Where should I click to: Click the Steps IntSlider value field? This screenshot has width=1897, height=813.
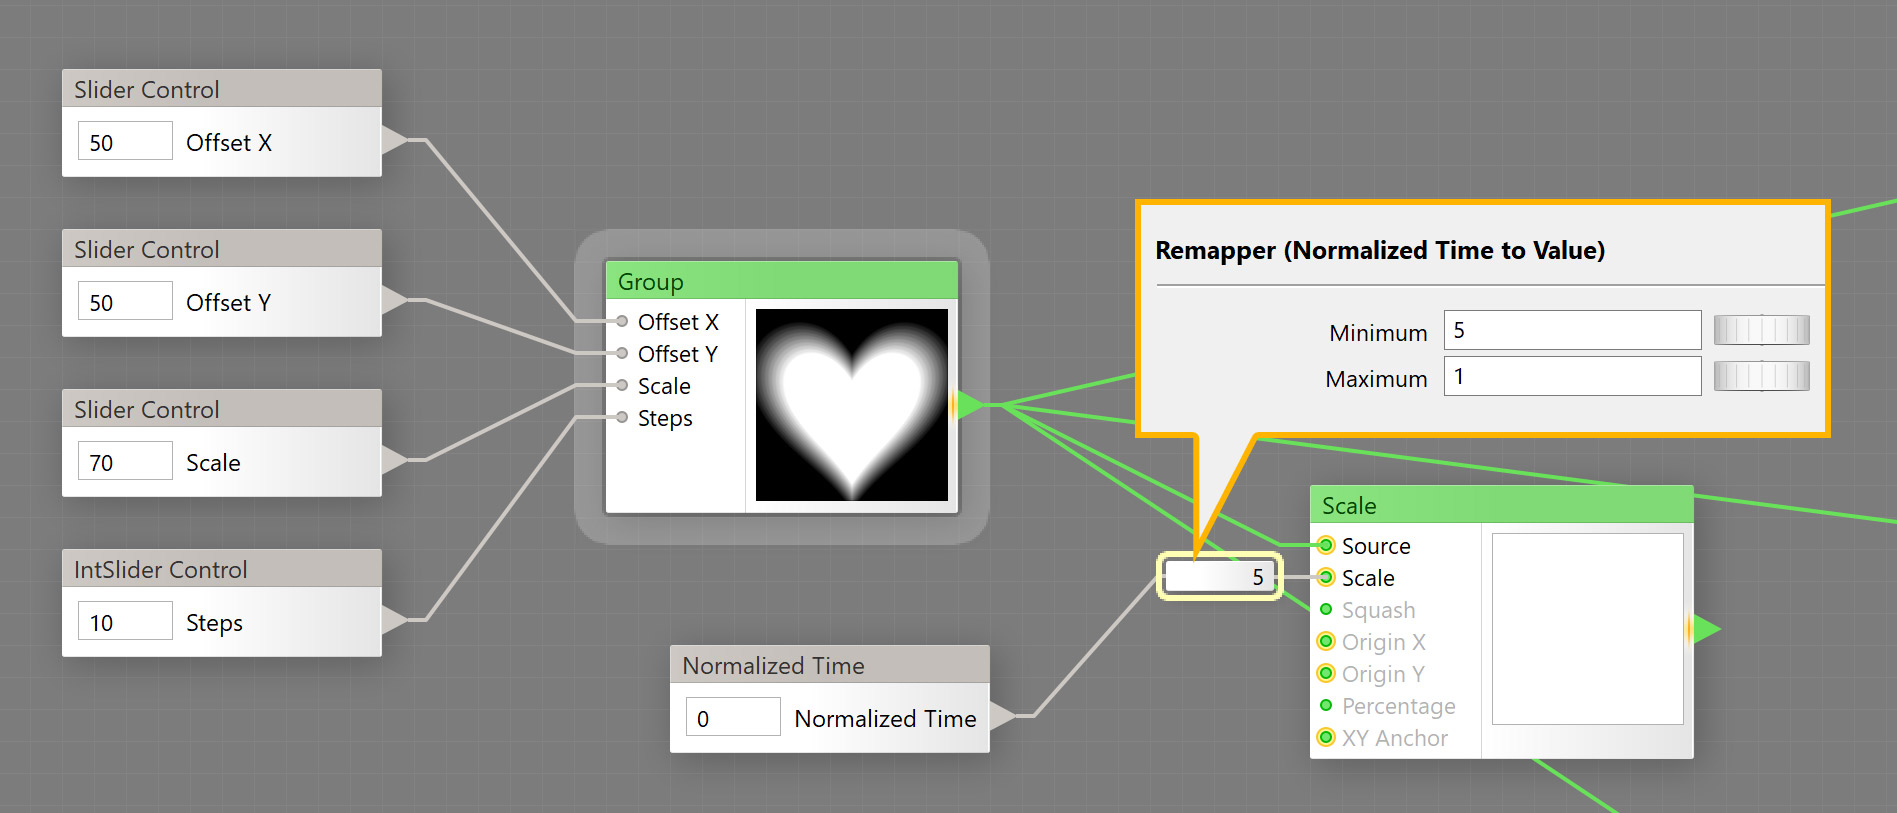[125, 621]
